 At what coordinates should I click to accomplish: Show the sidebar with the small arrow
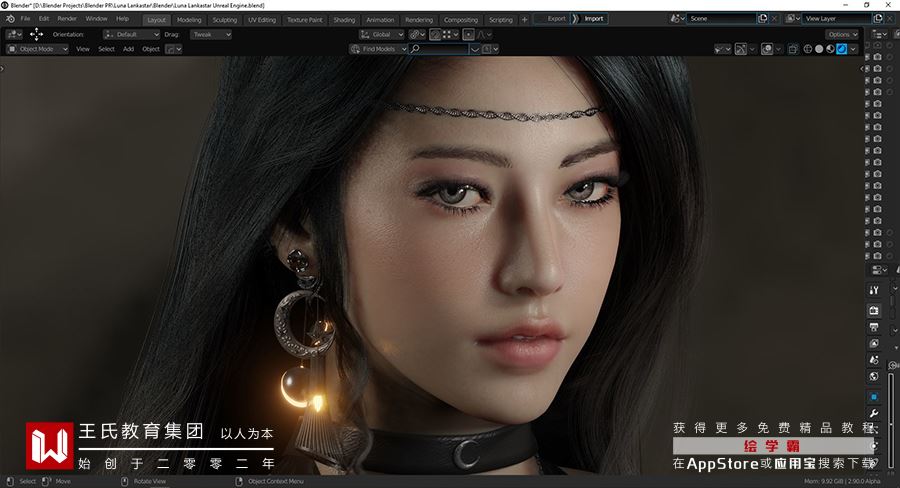[862, 68]
